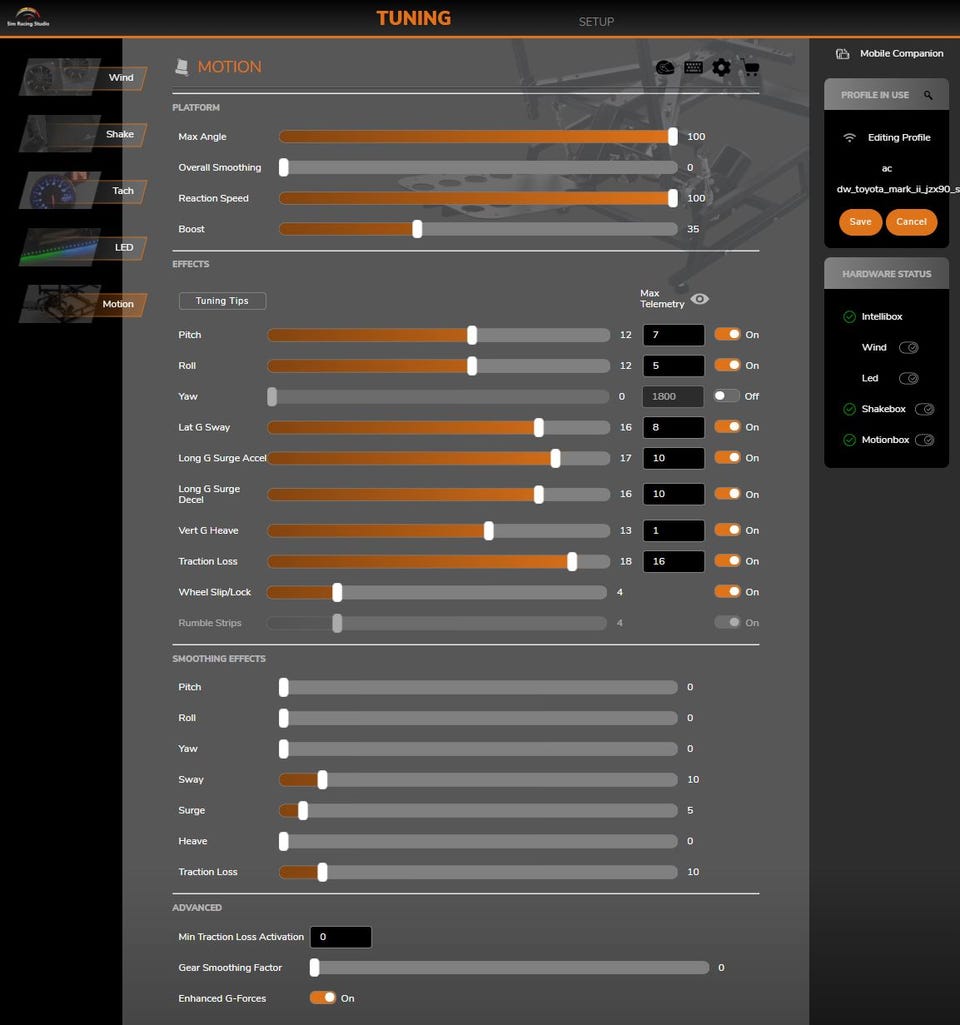960x1025 pixels.
Task: Open the Motion settings gear icon
Action: click(721, 67)
